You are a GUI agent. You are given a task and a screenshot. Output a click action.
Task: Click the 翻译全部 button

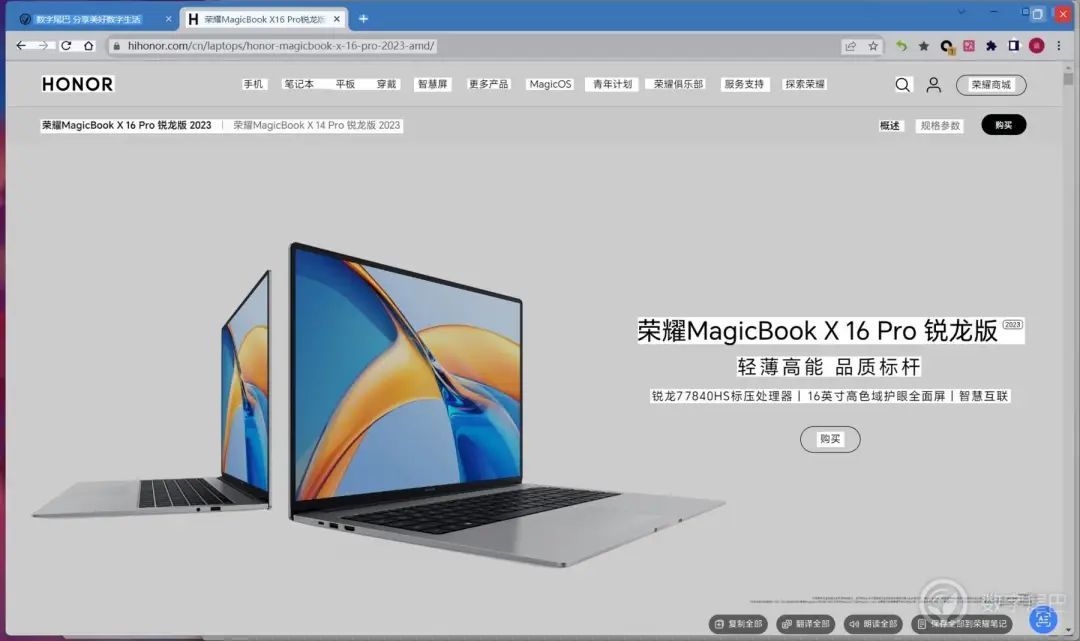tap(806, 624)
